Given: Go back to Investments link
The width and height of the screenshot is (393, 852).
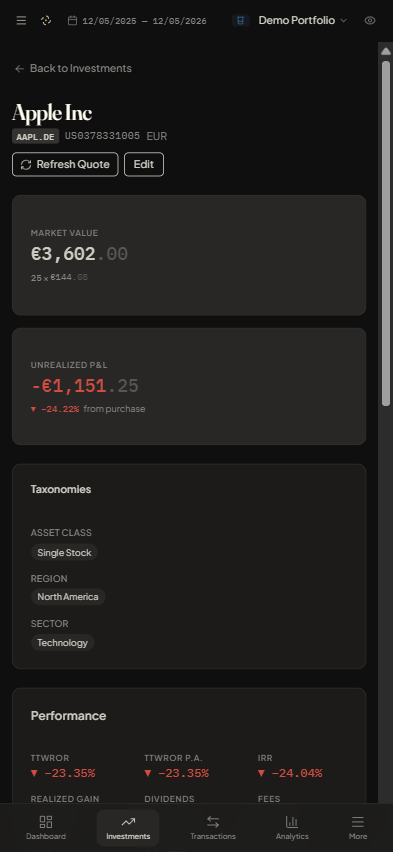Looking at the screenshot, I should (73, 68).
